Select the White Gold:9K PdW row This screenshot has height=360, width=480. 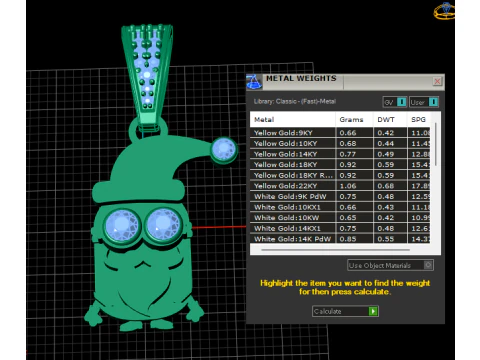tap(340, 197)
